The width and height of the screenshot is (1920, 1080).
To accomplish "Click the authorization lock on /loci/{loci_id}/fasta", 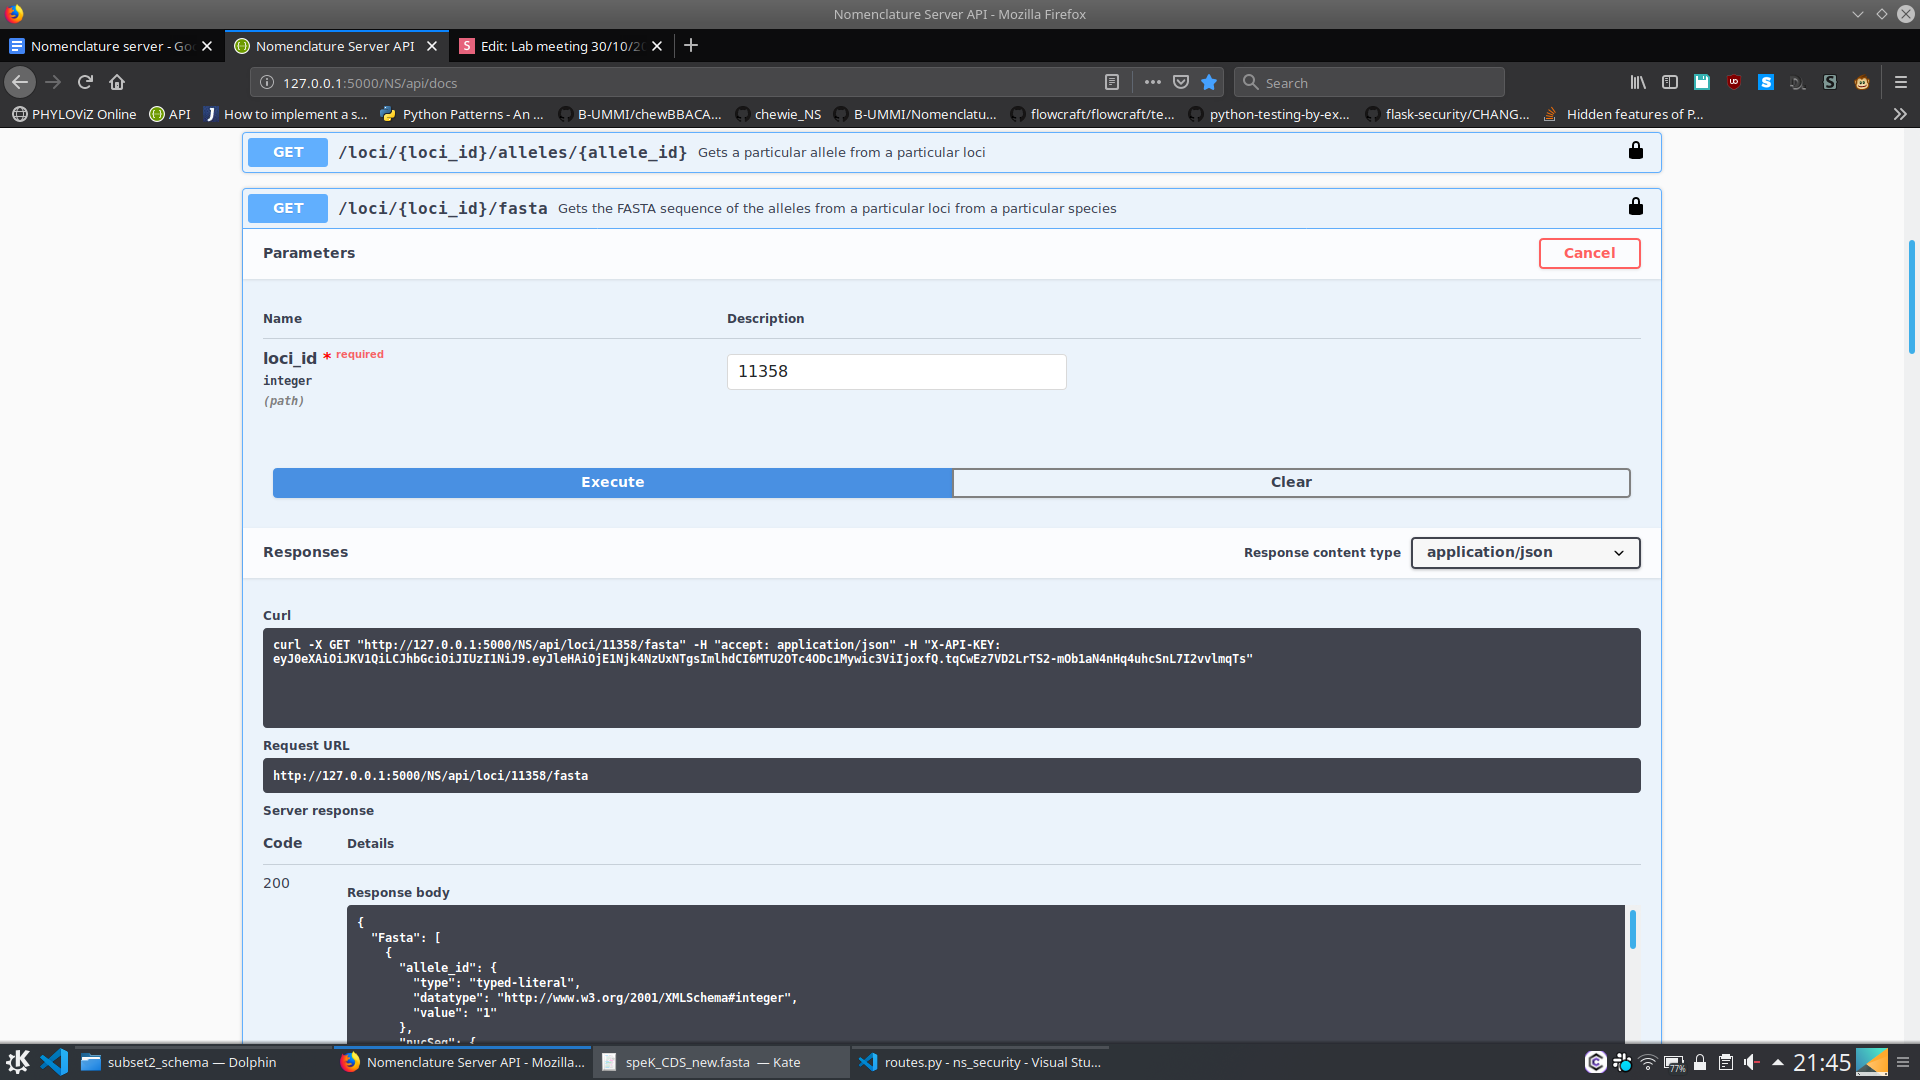I will (x=1635, y=207).
